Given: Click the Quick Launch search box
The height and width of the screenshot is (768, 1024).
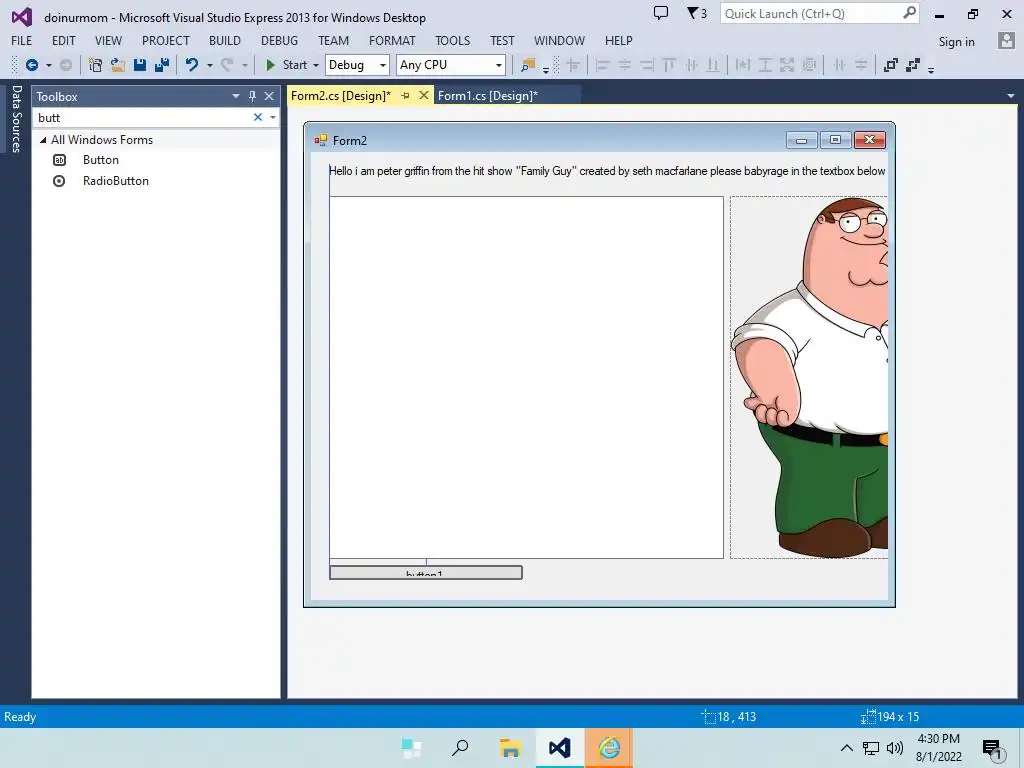Looking at the screenshot, I should point(819,14).
